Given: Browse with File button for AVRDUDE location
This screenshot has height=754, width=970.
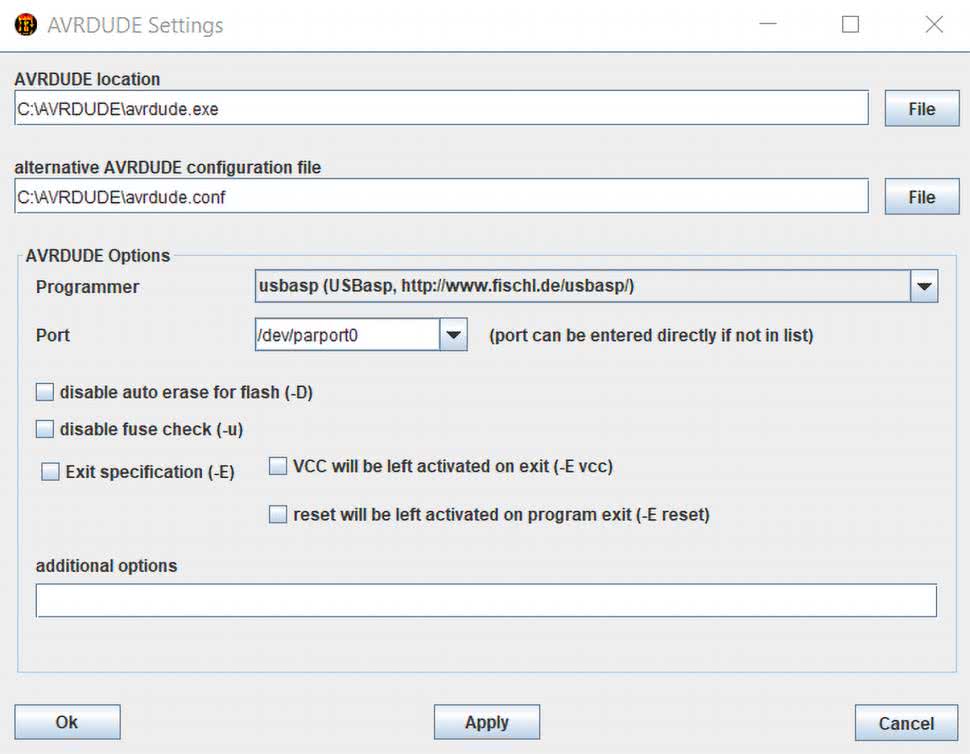Looking at the screenshot, I should 921,109.
